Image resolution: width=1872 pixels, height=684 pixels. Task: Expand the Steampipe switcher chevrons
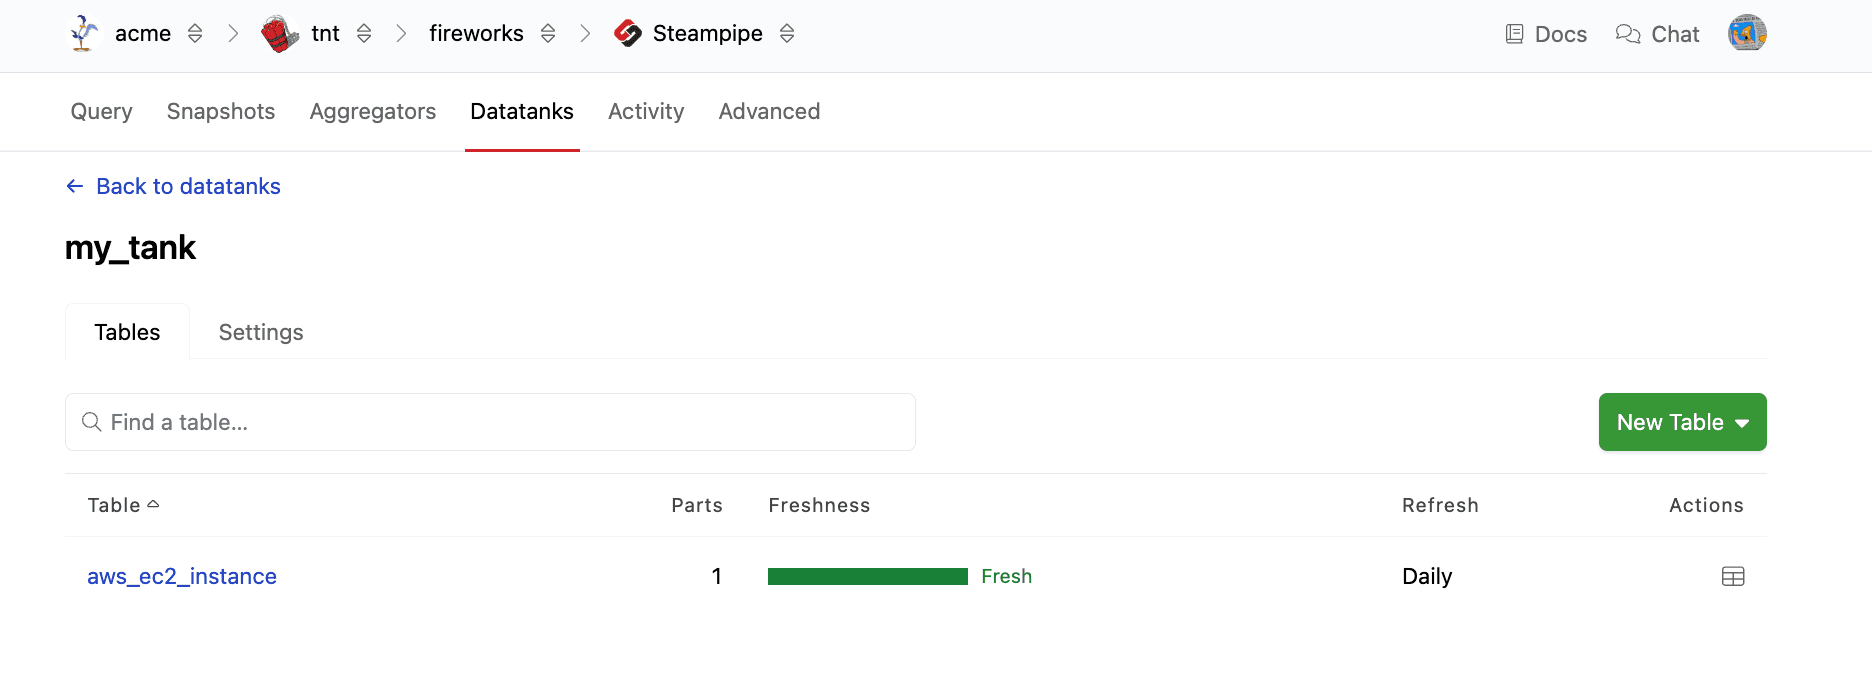(787, 34)
